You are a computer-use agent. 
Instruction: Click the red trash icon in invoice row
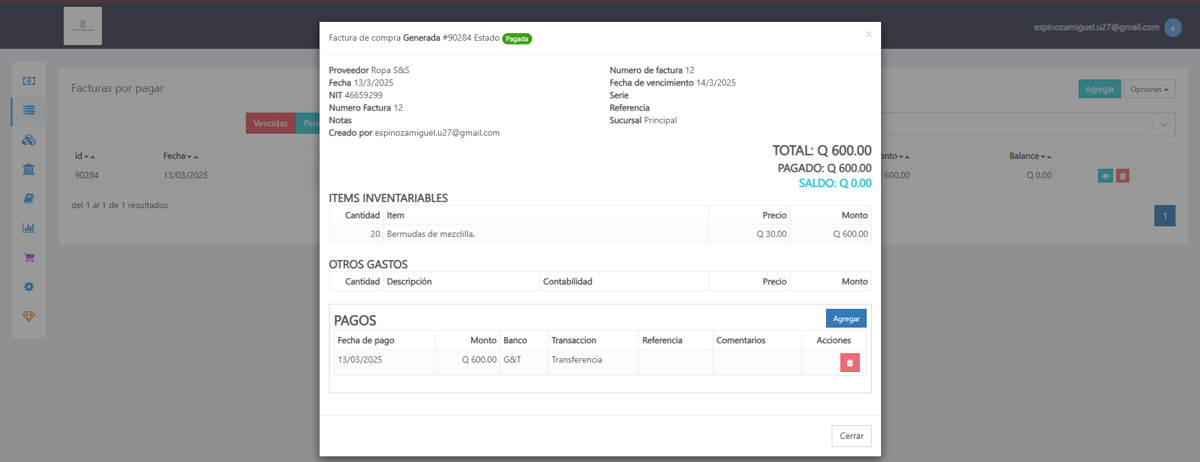click(x=1123, y=175)
